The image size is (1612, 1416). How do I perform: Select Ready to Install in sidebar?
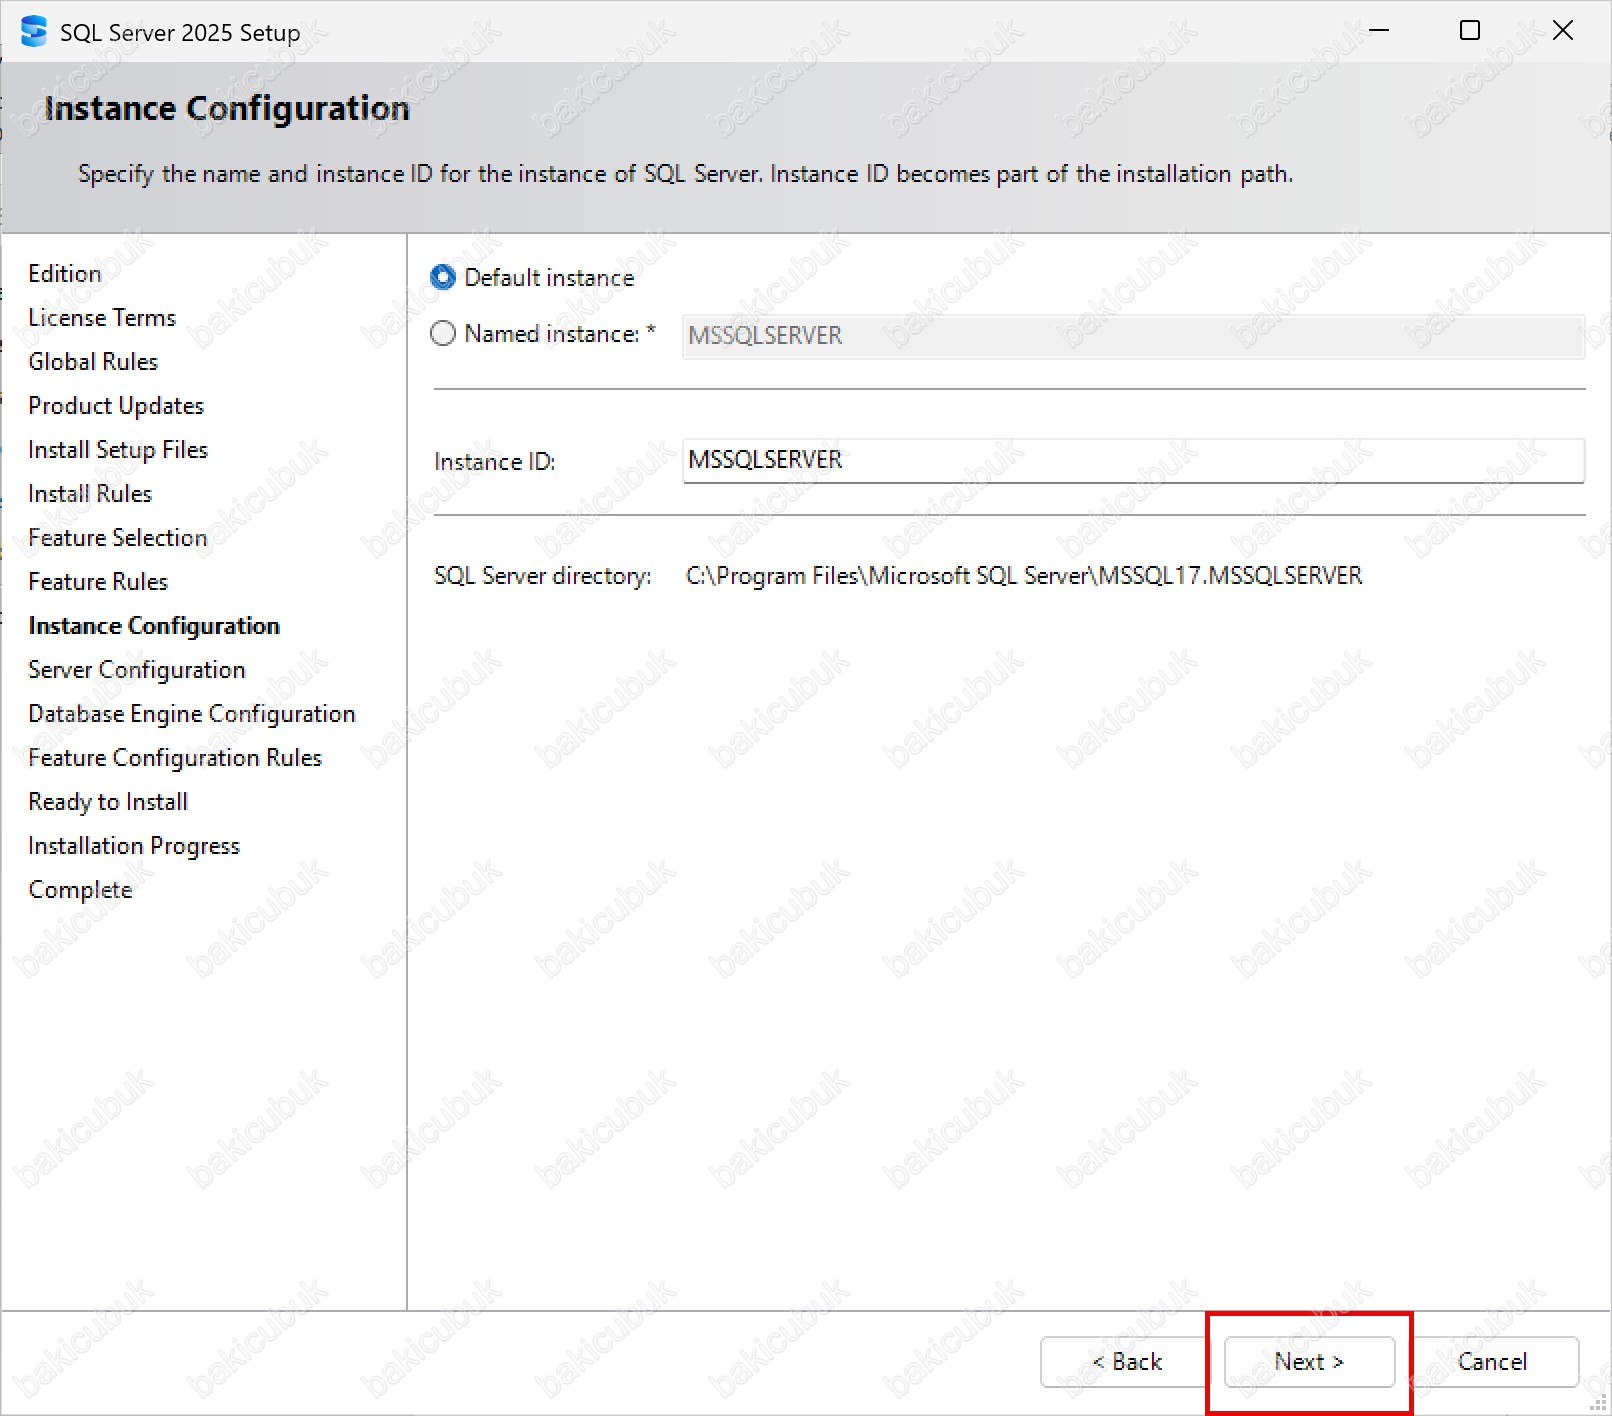(108, 802)
